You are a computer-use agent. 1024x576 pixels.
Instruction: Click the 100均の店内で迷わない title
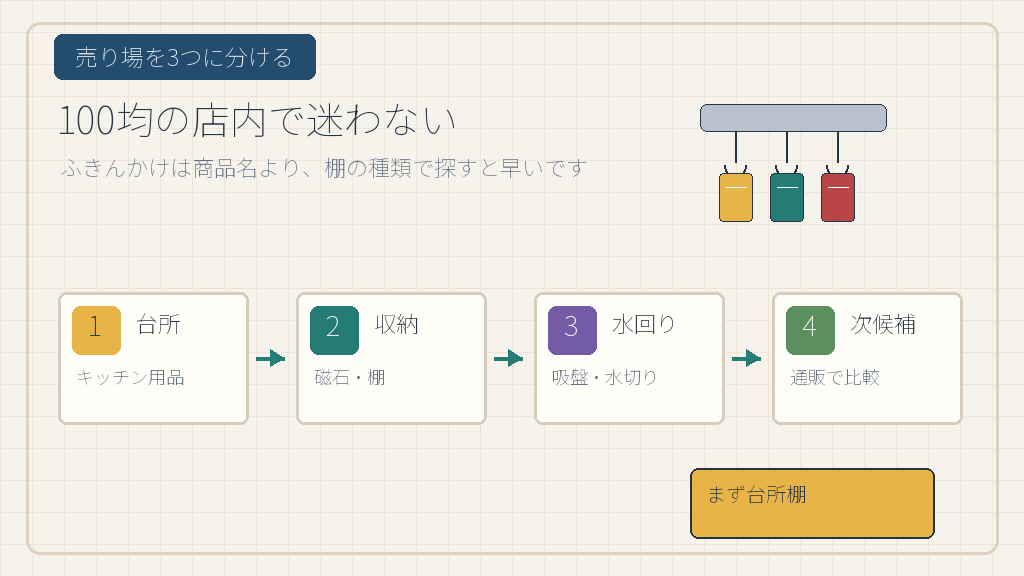[257, 121]
